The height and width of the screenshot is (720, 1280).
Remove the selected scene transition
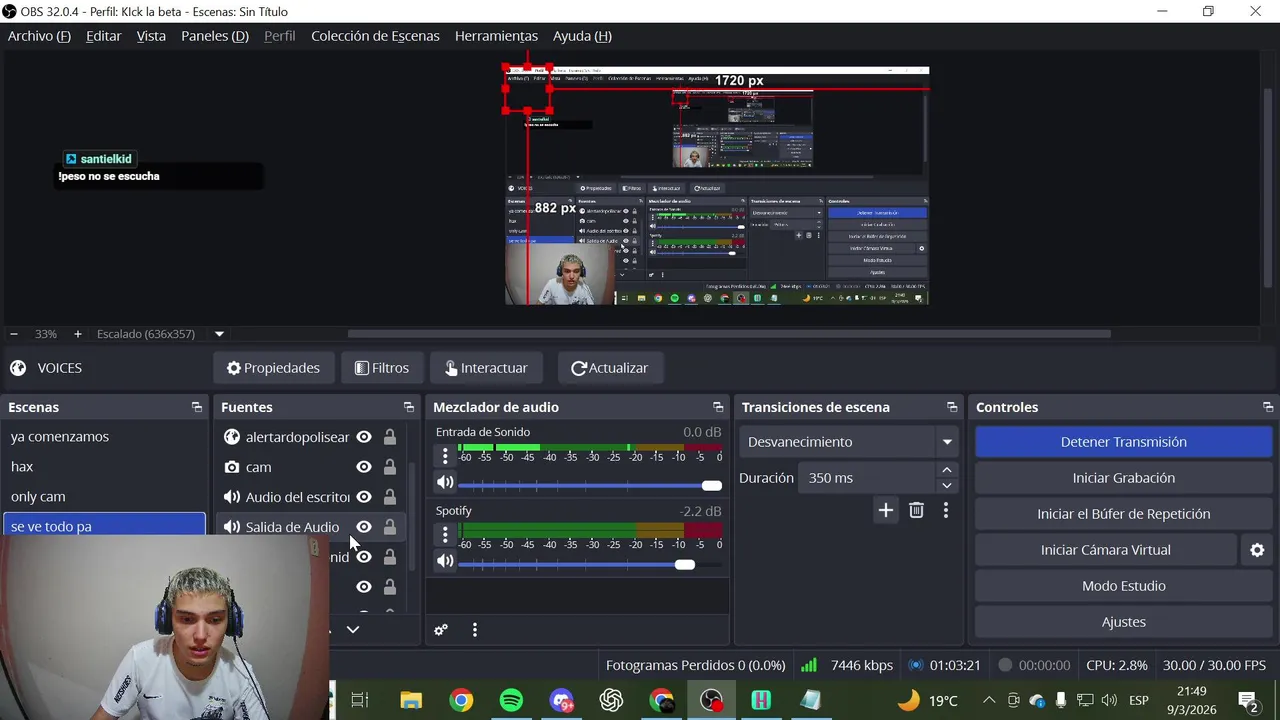coord(916,511)
